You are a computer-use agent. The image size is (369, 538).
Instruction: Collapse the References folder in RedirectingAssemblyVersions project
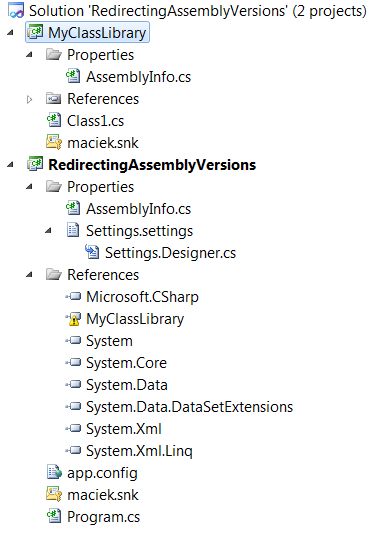coord(30,275)
